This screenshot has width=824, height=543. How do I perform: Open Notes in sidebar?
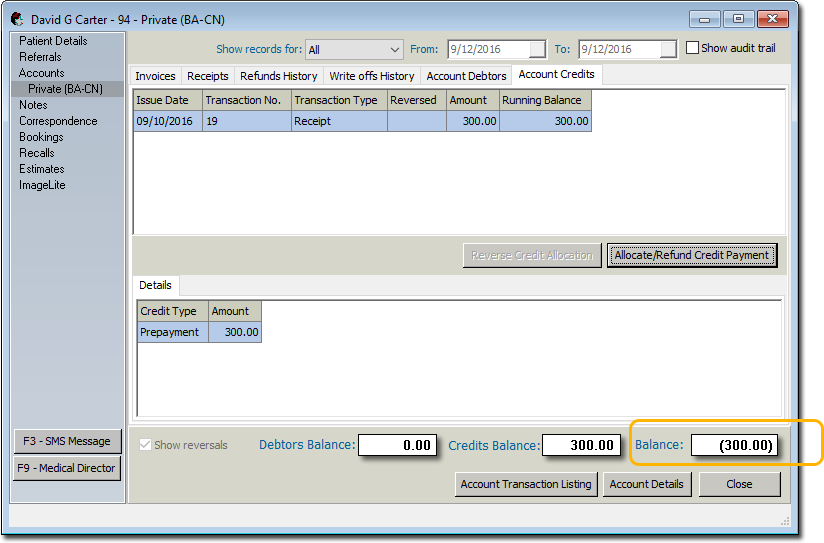(33, 105)
